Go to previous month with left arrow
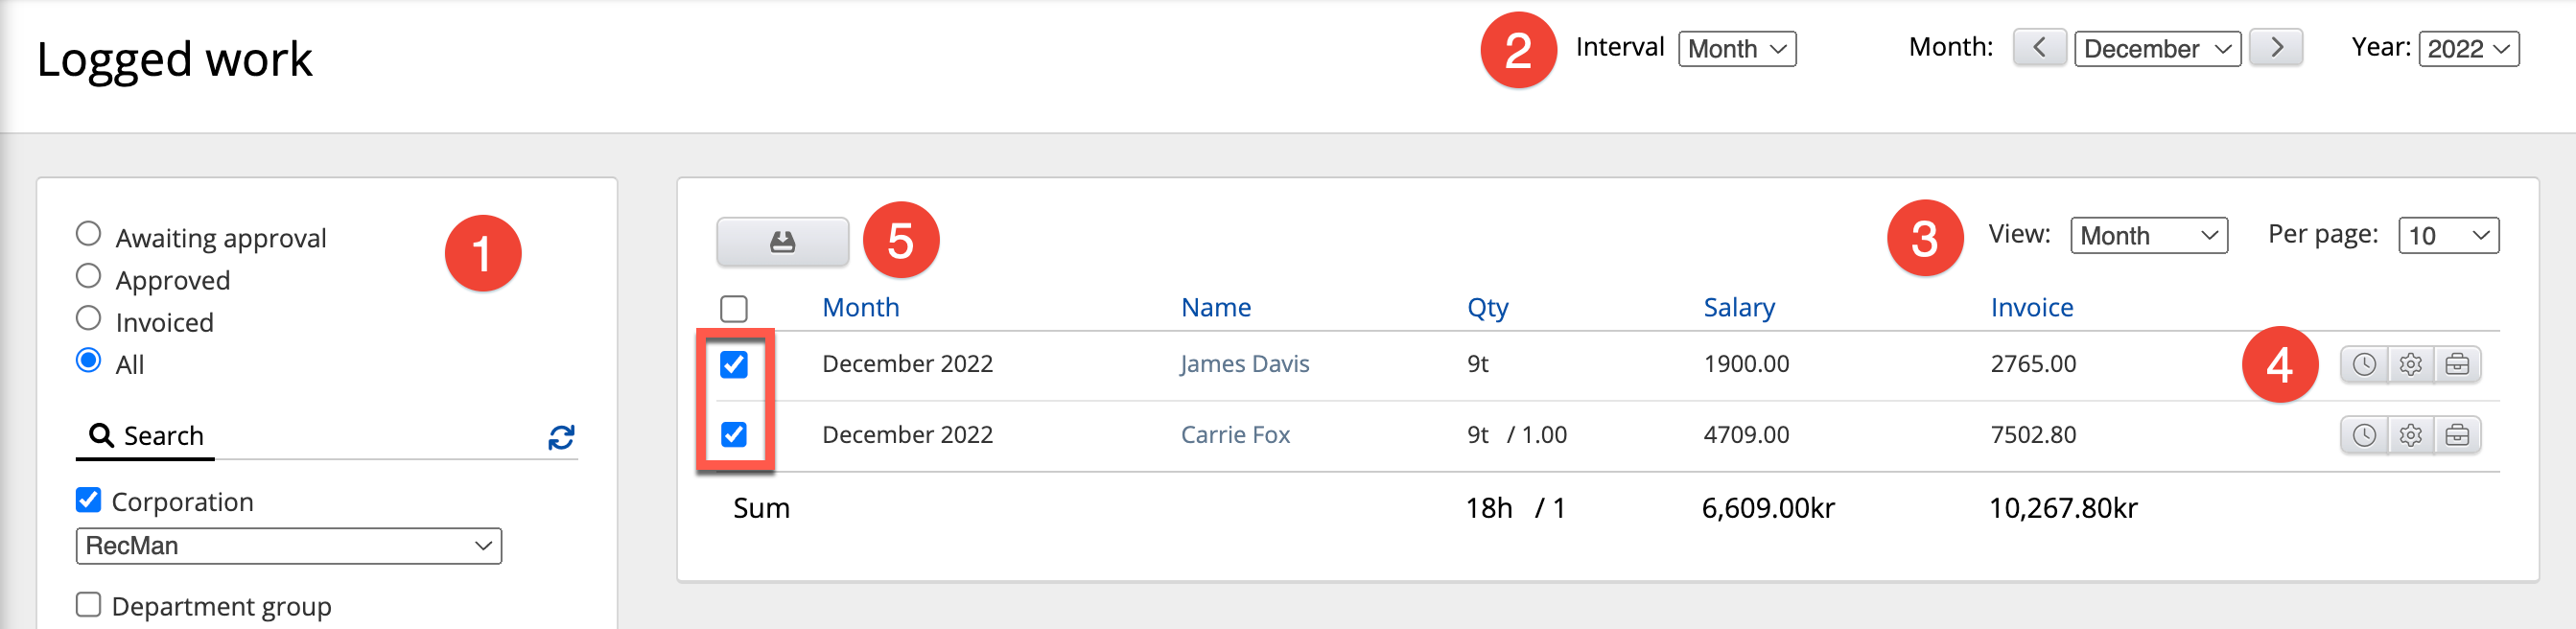This screenshot has height=629, width=2576. (2039, 47)
